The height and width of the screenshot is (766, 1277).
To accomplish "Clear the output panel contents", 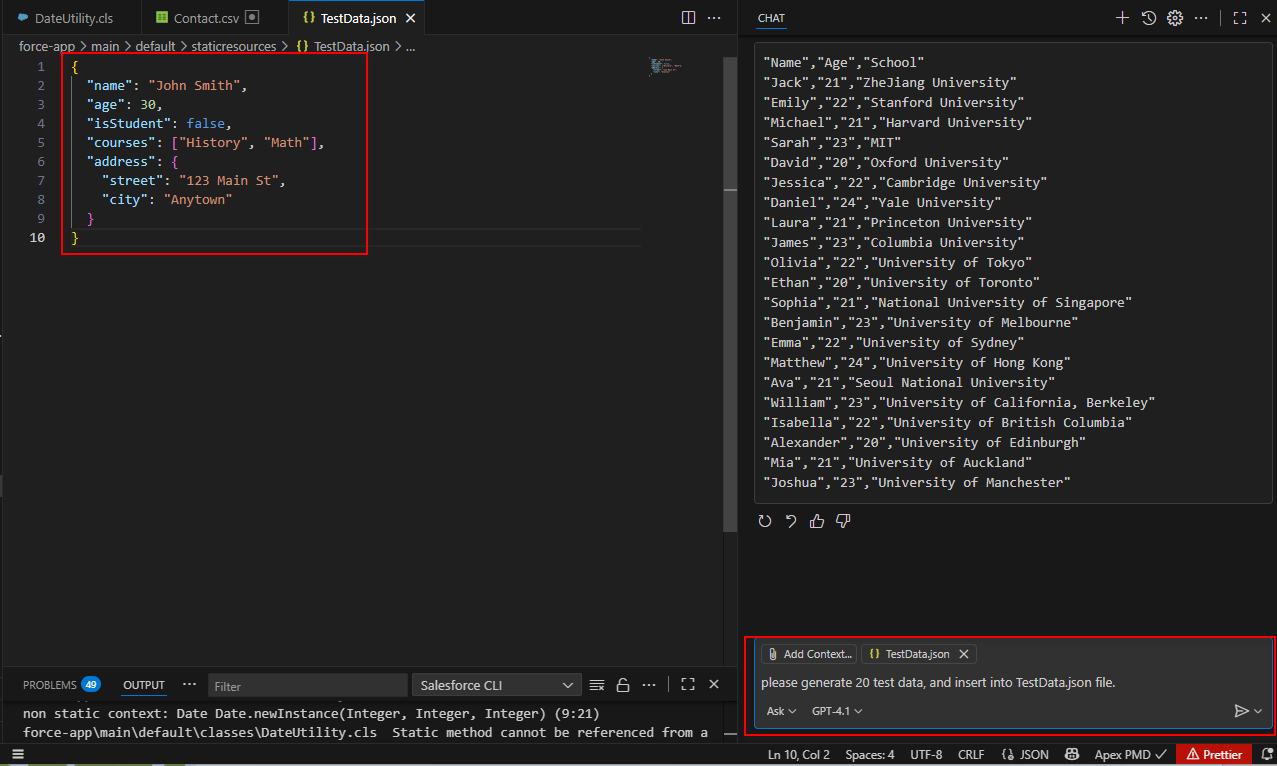I will [597, 685].
